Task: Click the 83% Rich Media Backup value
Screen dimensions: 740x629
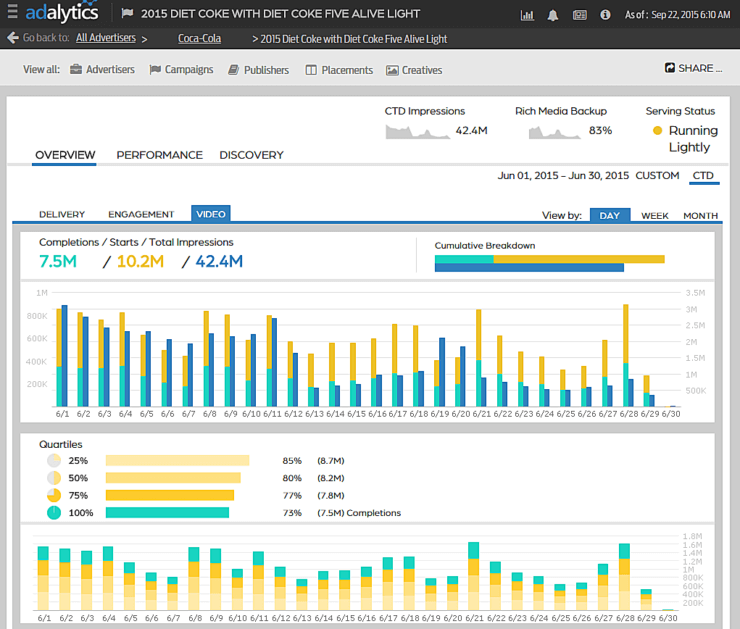Action: (x=600, y=131)
